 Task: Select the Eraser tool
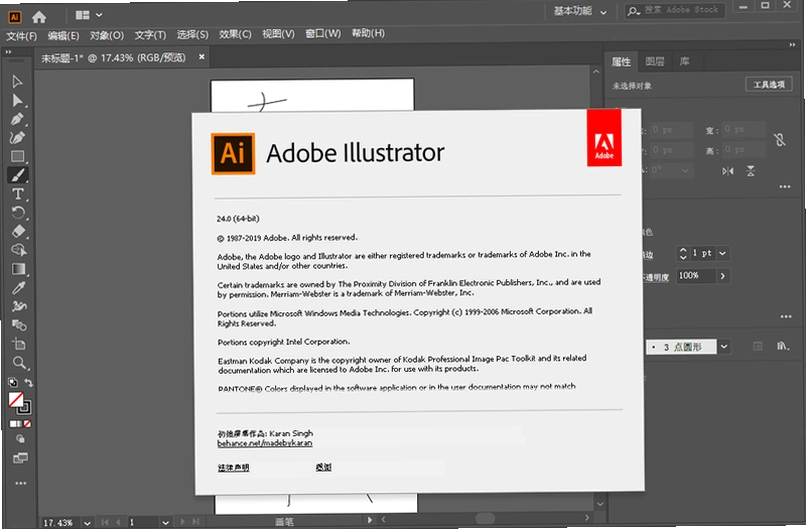click(19, 231)
